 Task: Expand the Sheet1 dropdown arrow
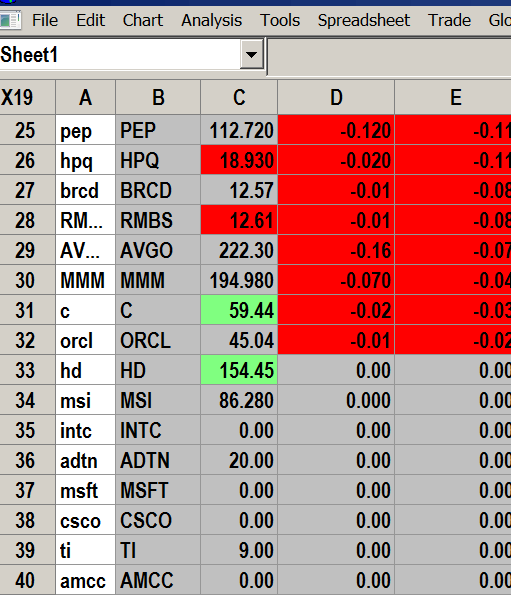click(x=252, y=55)
